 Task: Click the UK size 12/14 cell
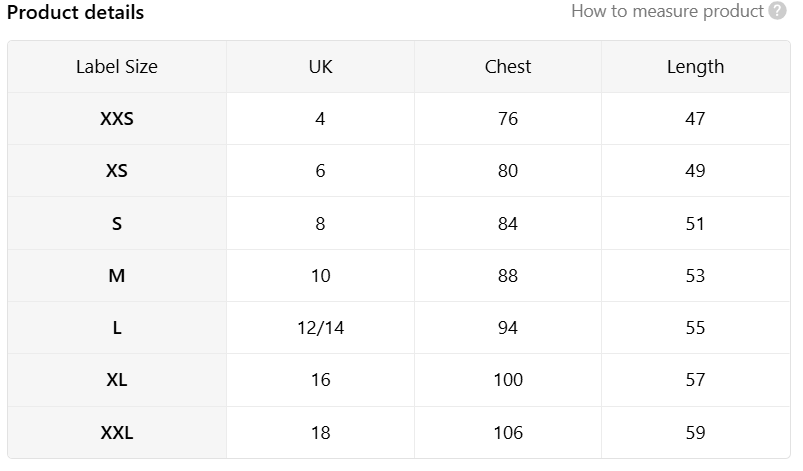pyautogui.click(x=321, y=328)
